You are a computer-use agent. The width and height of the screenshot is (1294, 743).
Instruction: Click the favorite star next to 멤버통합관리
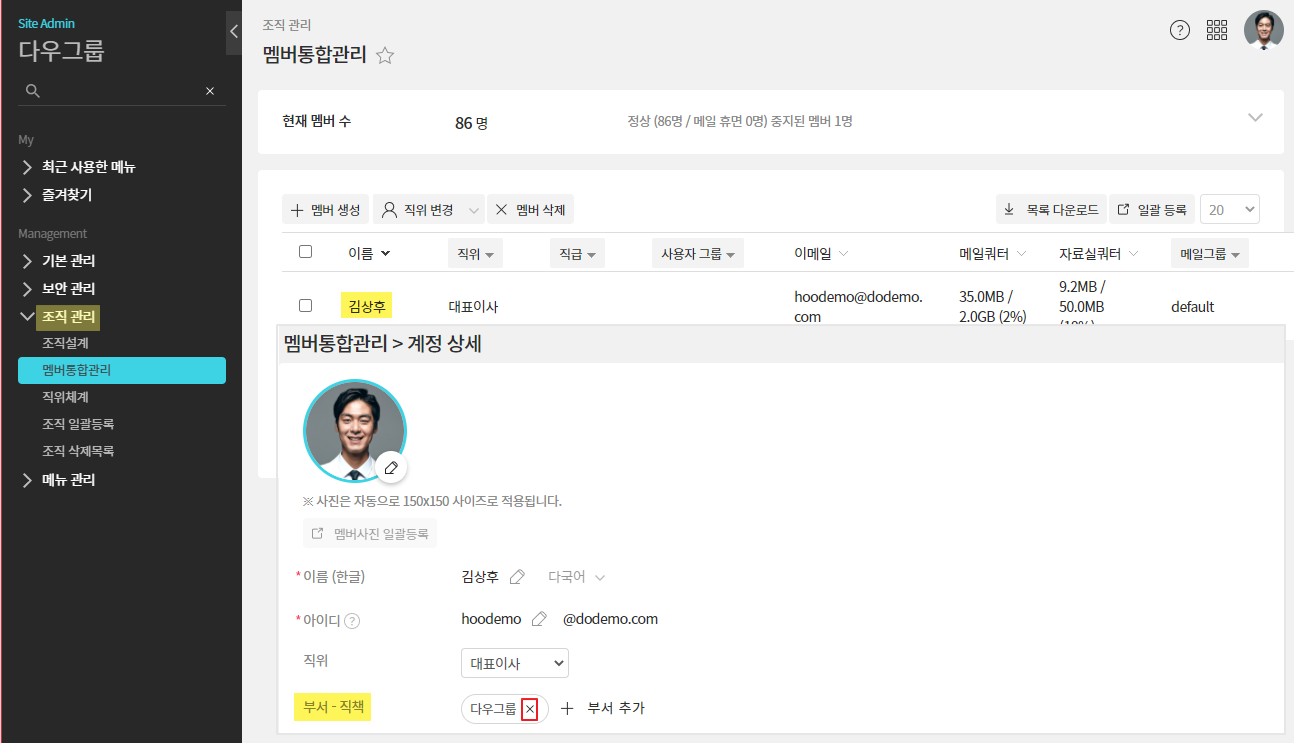pyautogui.click(x=385, y=56)
